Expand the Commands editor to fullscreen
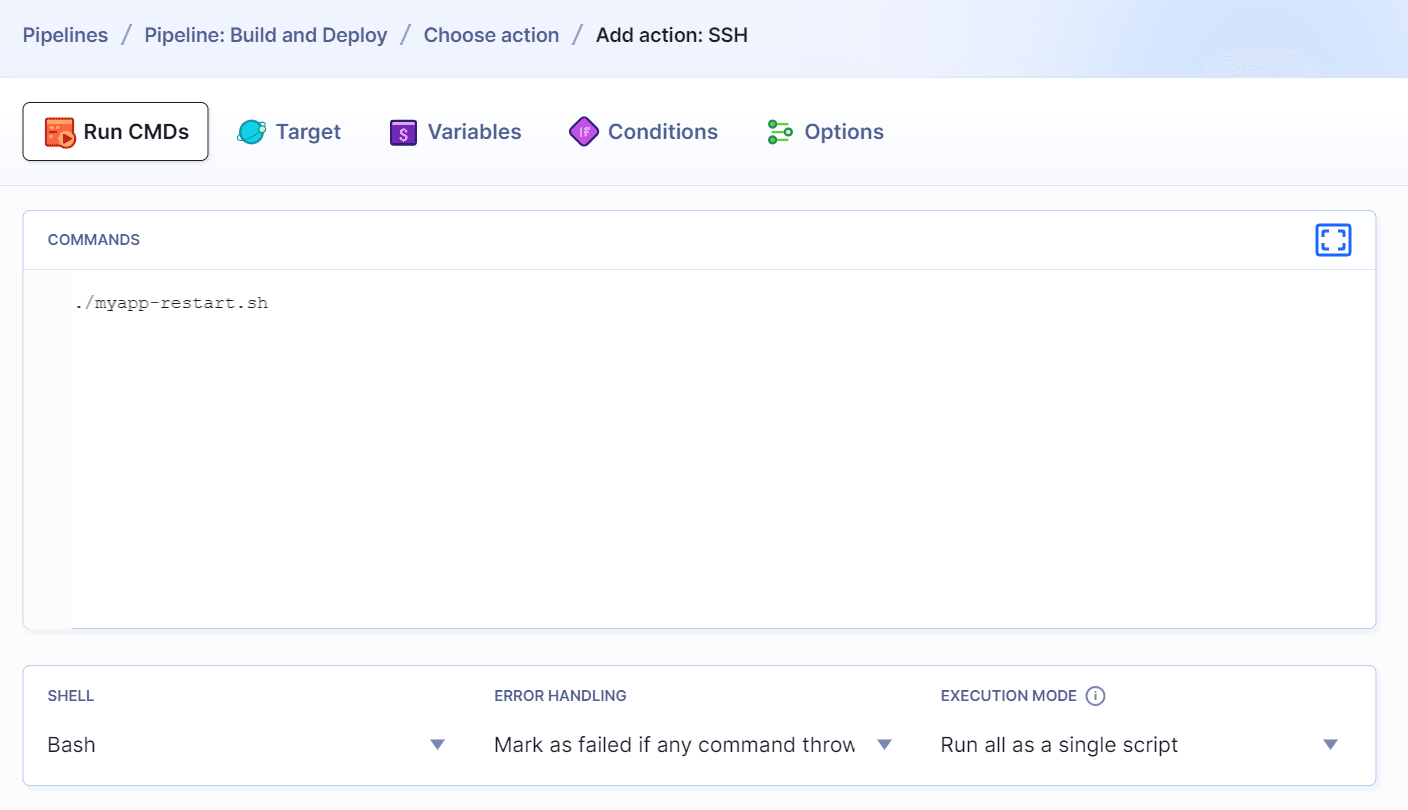The height and width of the screenshot is (810, 1408). (x=1333, y=240)
